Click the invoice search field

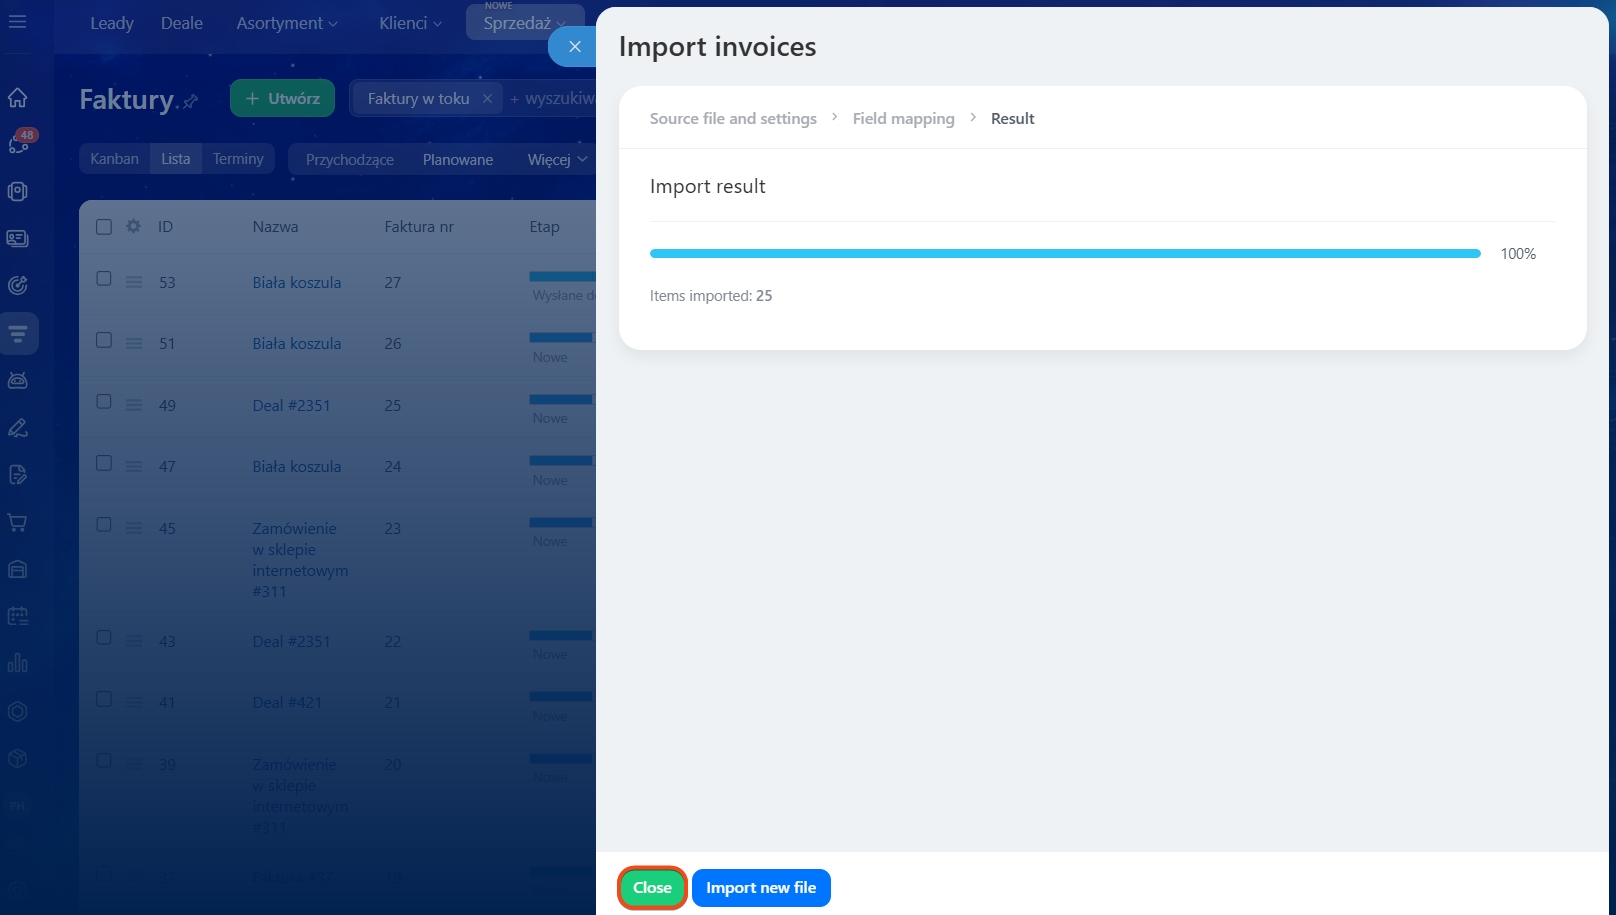[553, 98]
